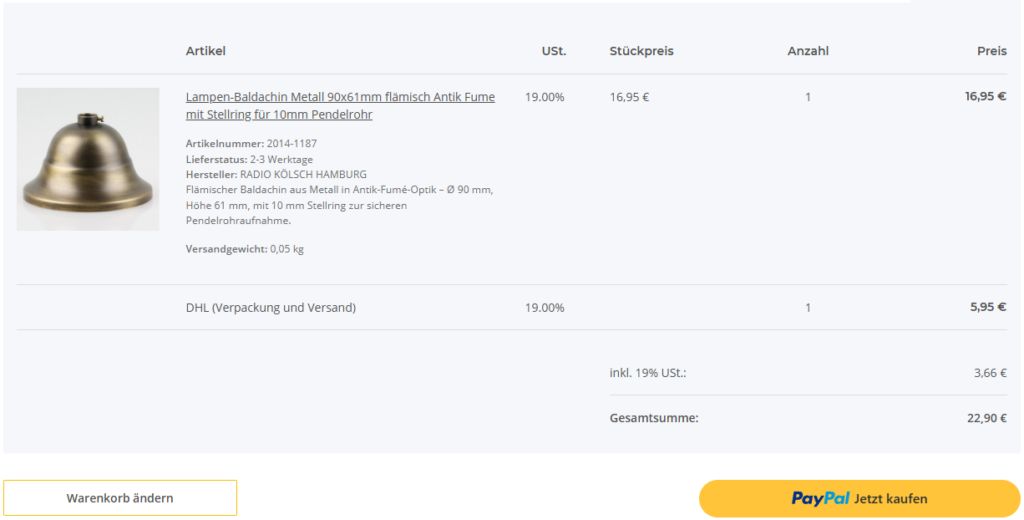Click the total amount 22,90 €

click(x=986, y=418)
